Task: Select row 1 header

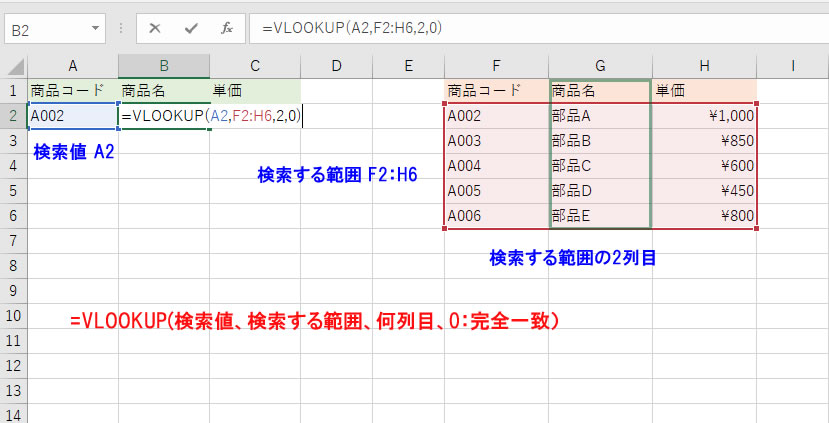Action: pos(14,90)
